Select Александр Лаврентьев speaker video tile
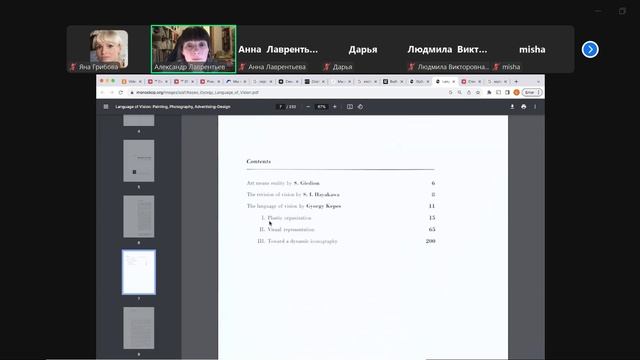Image resolution: width=640 pixels, height=360 pixels. (193, 49)
